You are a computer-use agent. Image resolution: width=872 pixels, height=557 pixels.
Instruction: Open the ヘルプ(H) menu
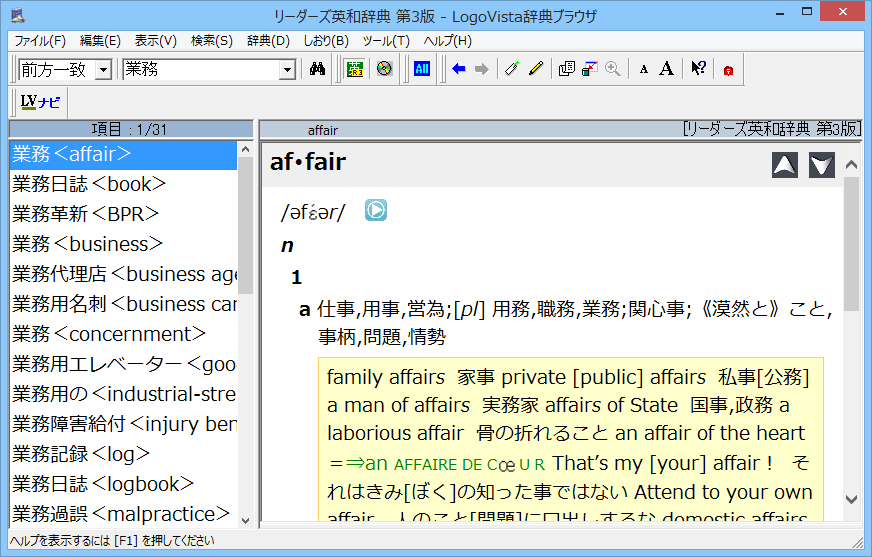click(x=448, y=41)
